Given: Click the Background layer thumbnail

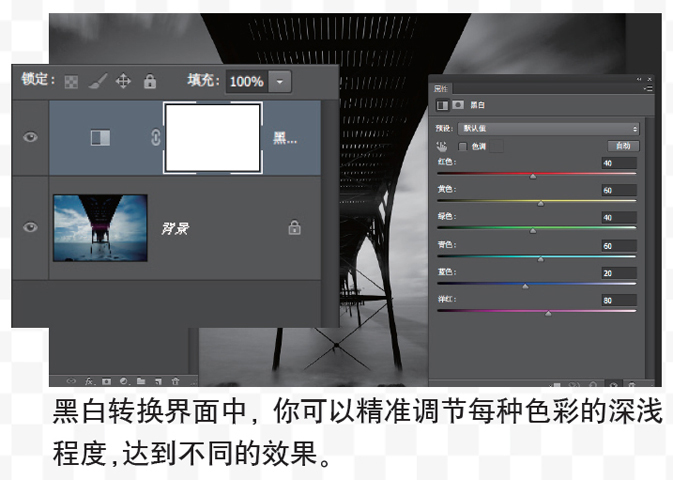Looking at the screenshot, I should click(100, 228).
